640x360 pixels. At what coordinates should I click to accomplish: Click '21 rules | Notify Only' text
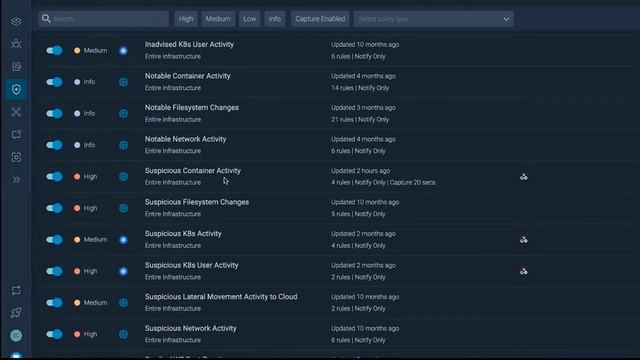pyautogui.click(x=360, y=120)
